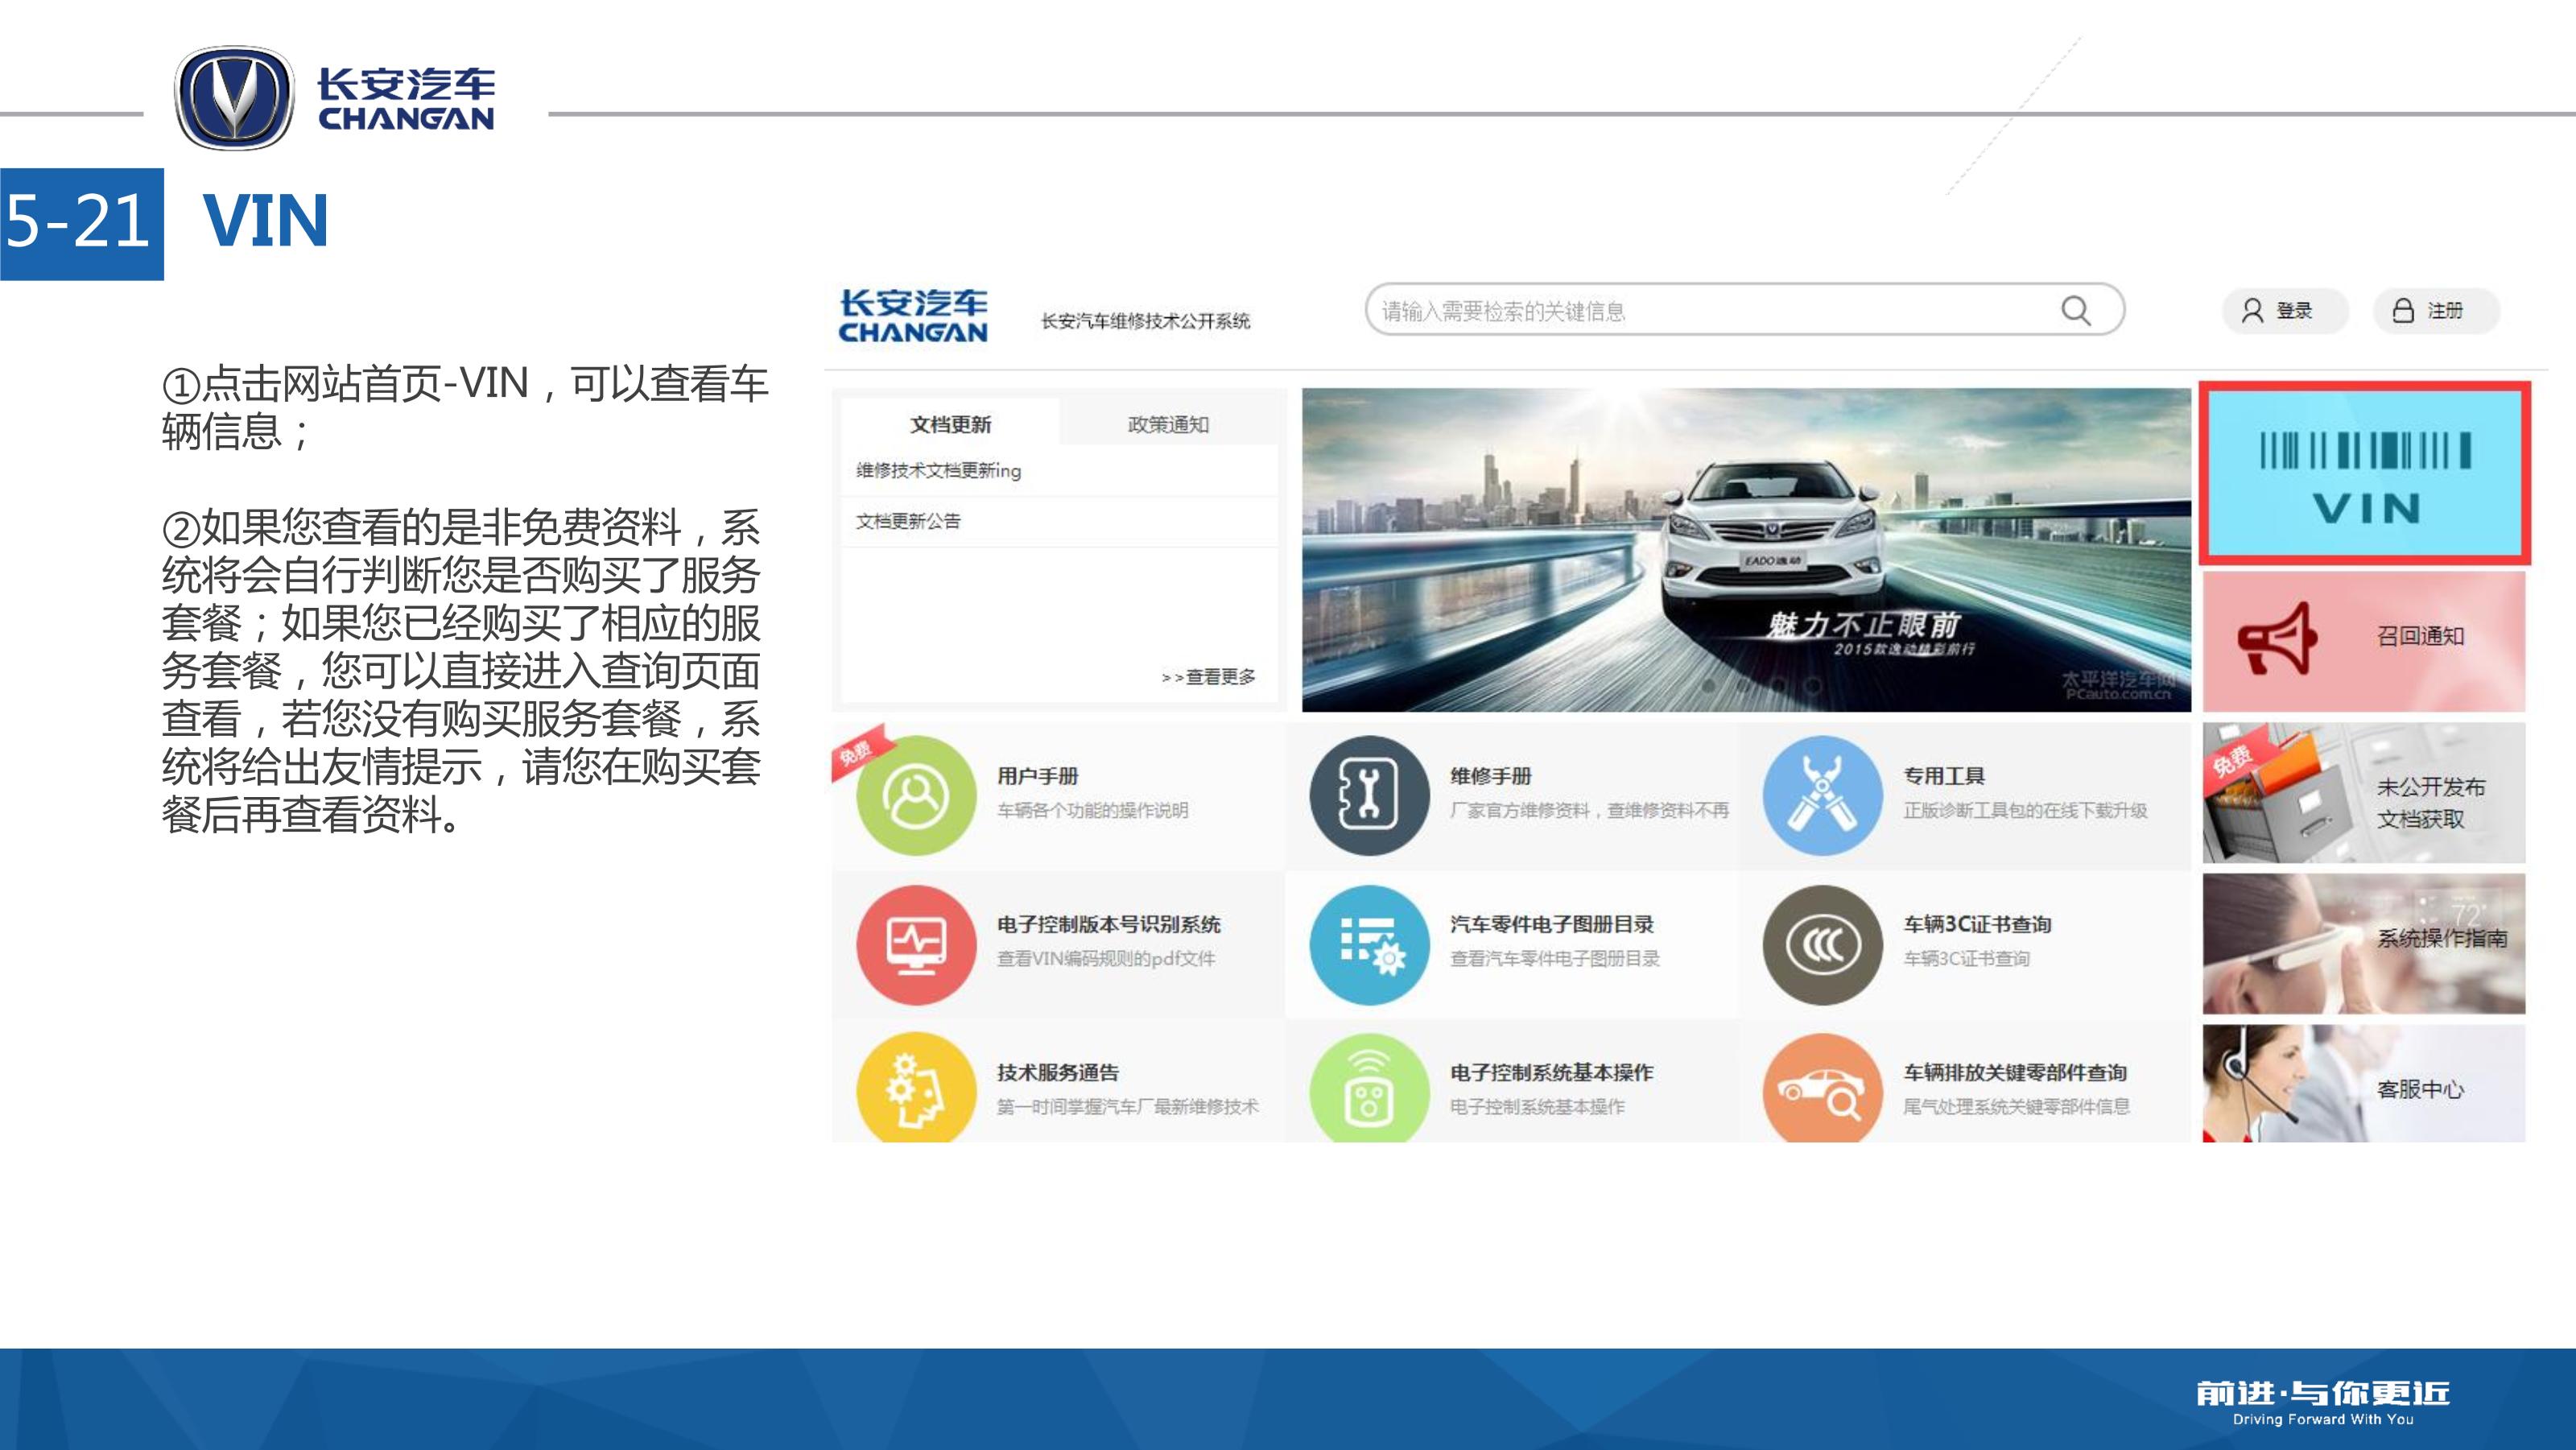
Task: Switch to the 政策通知 tab
Action: point(1168,425)
